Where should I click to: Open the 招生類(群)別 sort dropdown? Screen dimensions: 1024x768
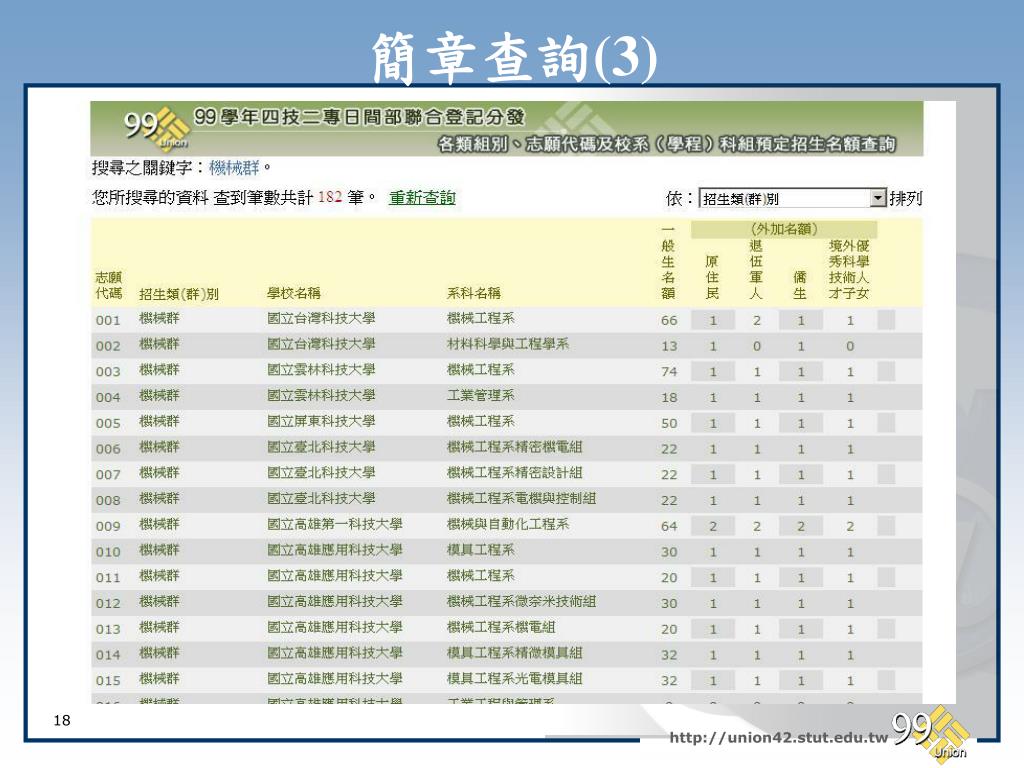click(x=792, y=198)
